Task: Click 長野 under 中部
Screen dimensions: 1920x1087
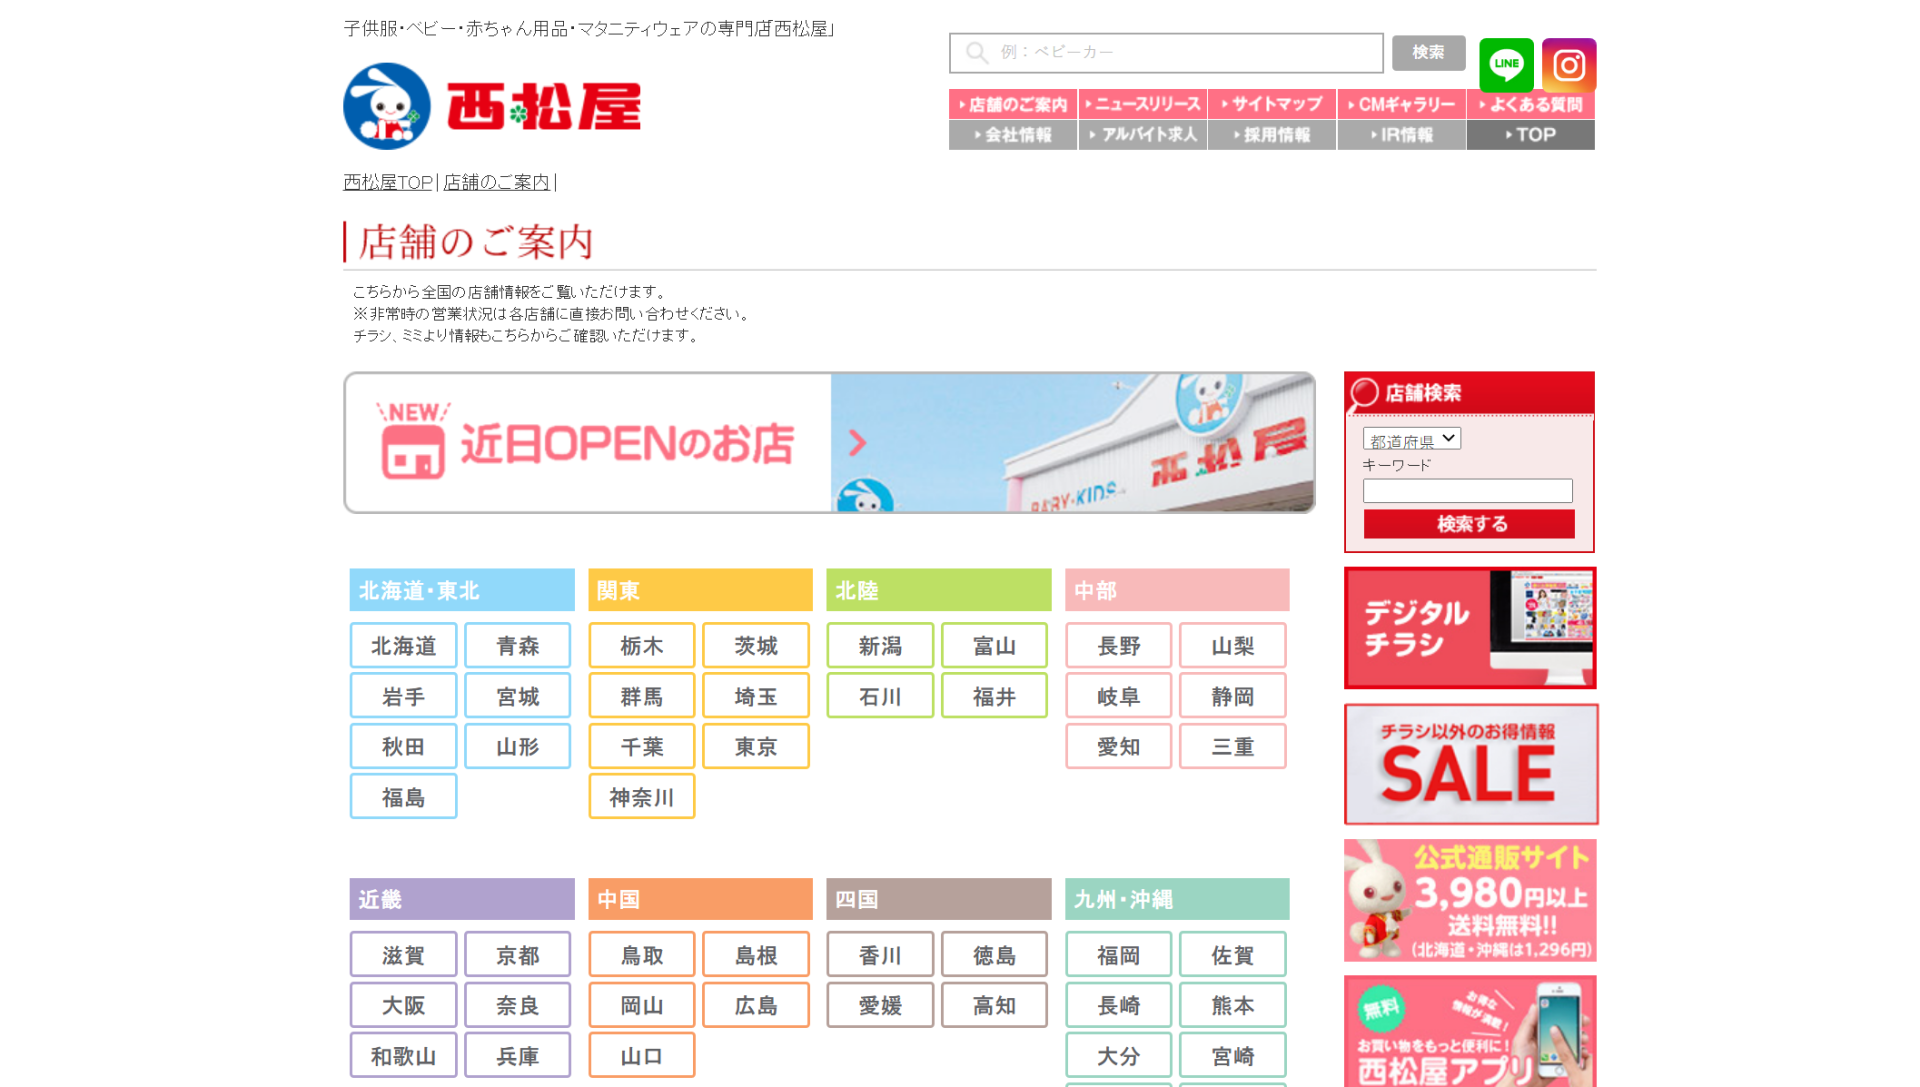Action: point(1119,646)
